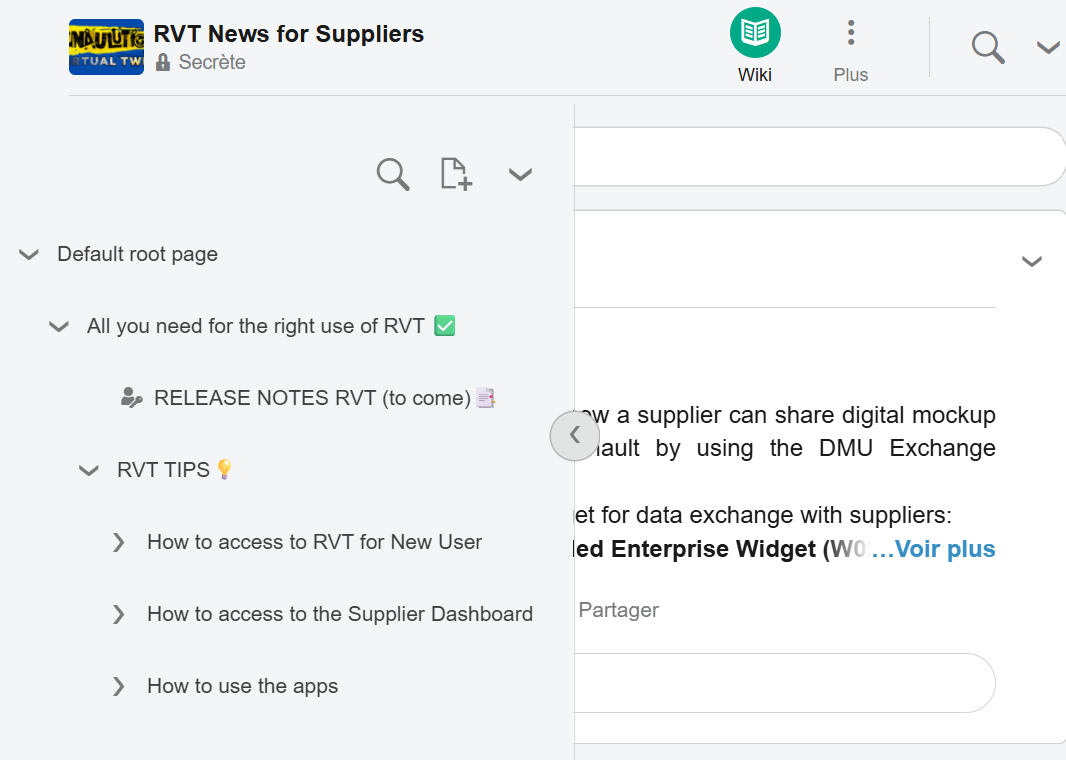The image size is (1066, 760).
Task: Click the lock icon beside Secrète
Action: pos(163,62)
